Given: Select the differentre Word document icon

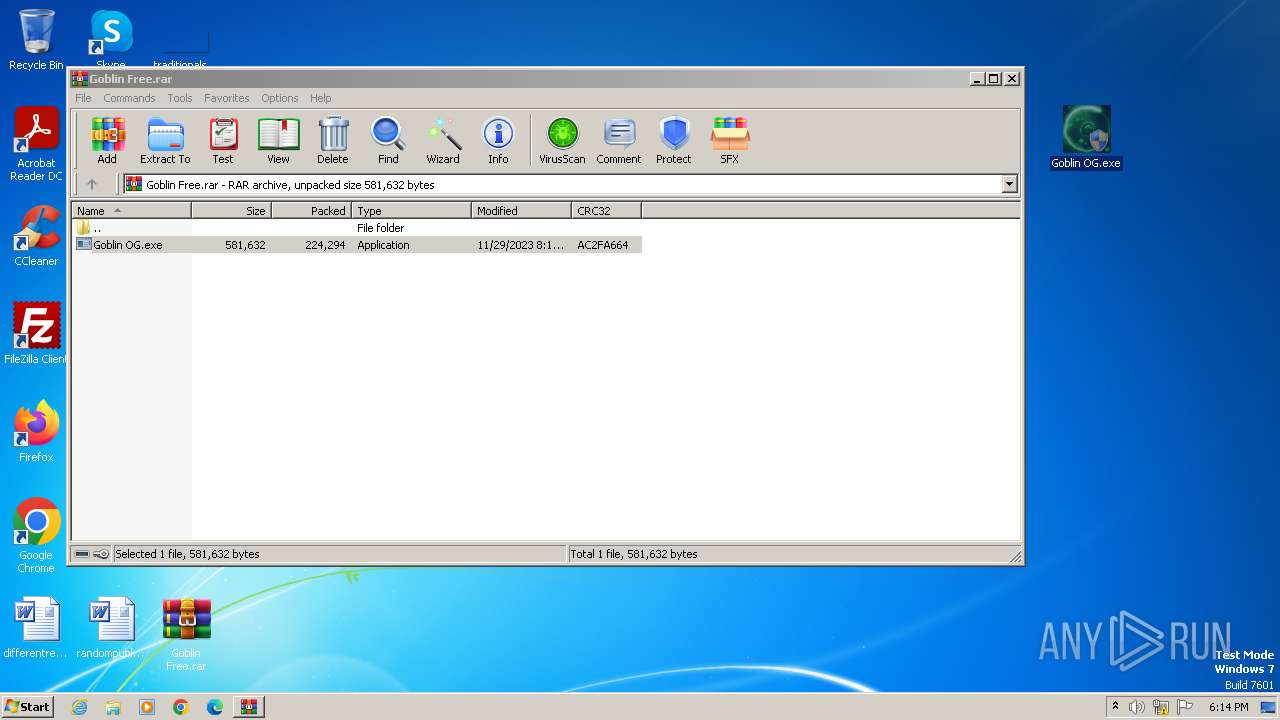Looking at the screenshot, I should pos(36,628).
